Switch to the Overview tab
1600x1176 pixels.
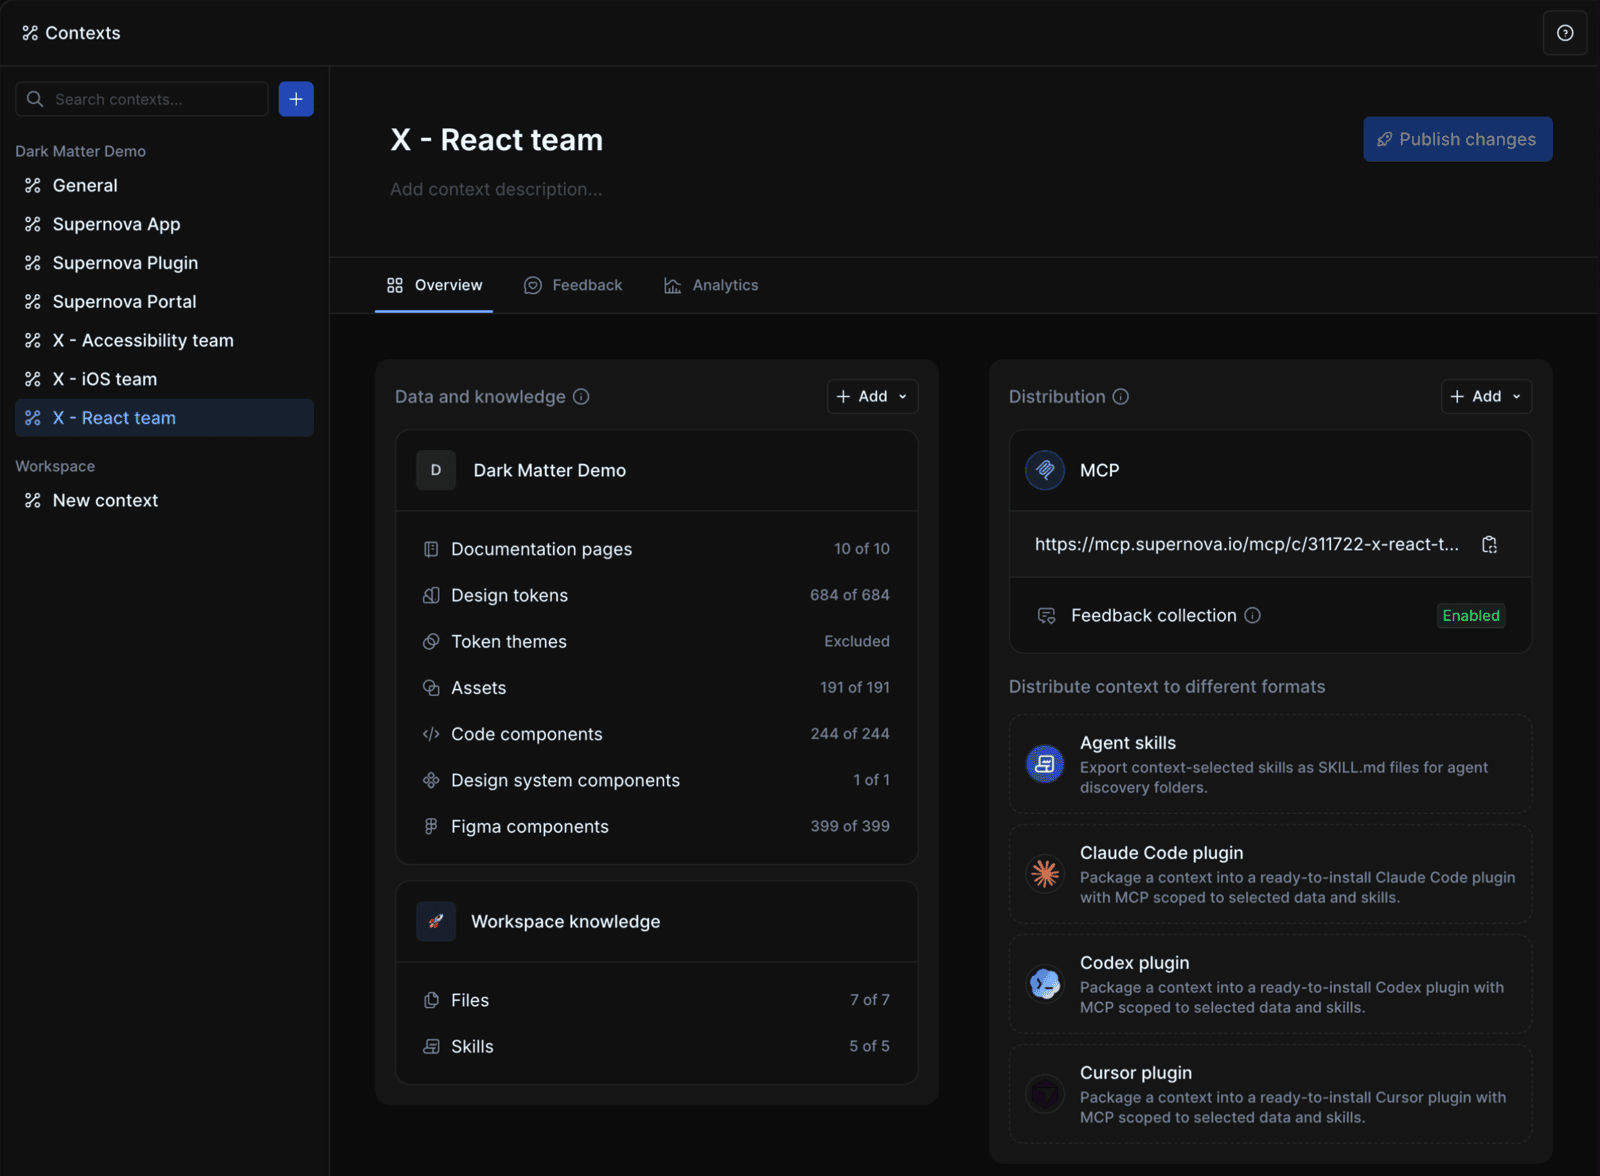tap(434, 285)
